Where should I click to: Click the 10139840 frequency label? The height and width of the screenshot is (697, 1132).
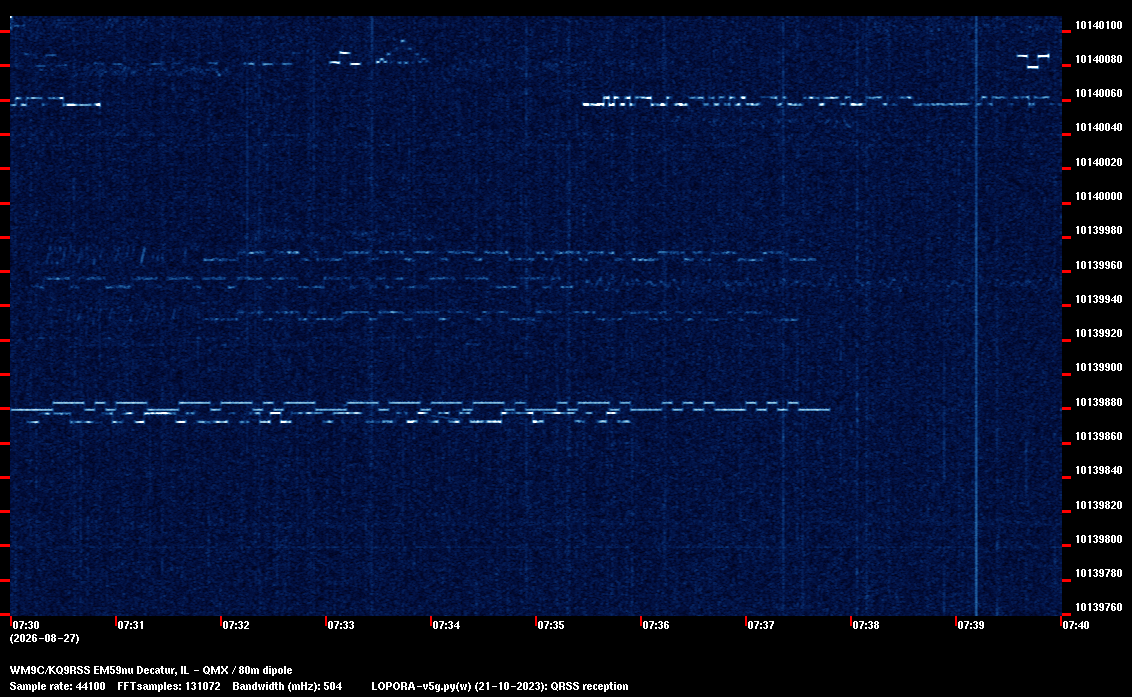click(x=1098, y=469)
